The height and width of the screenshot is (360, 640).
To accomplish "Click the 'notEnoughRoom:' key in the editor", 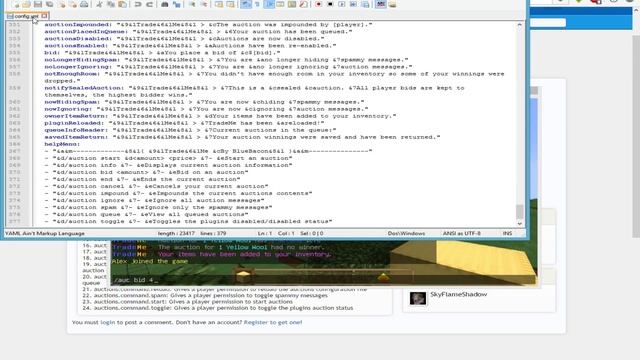I will tap(72, 74).
